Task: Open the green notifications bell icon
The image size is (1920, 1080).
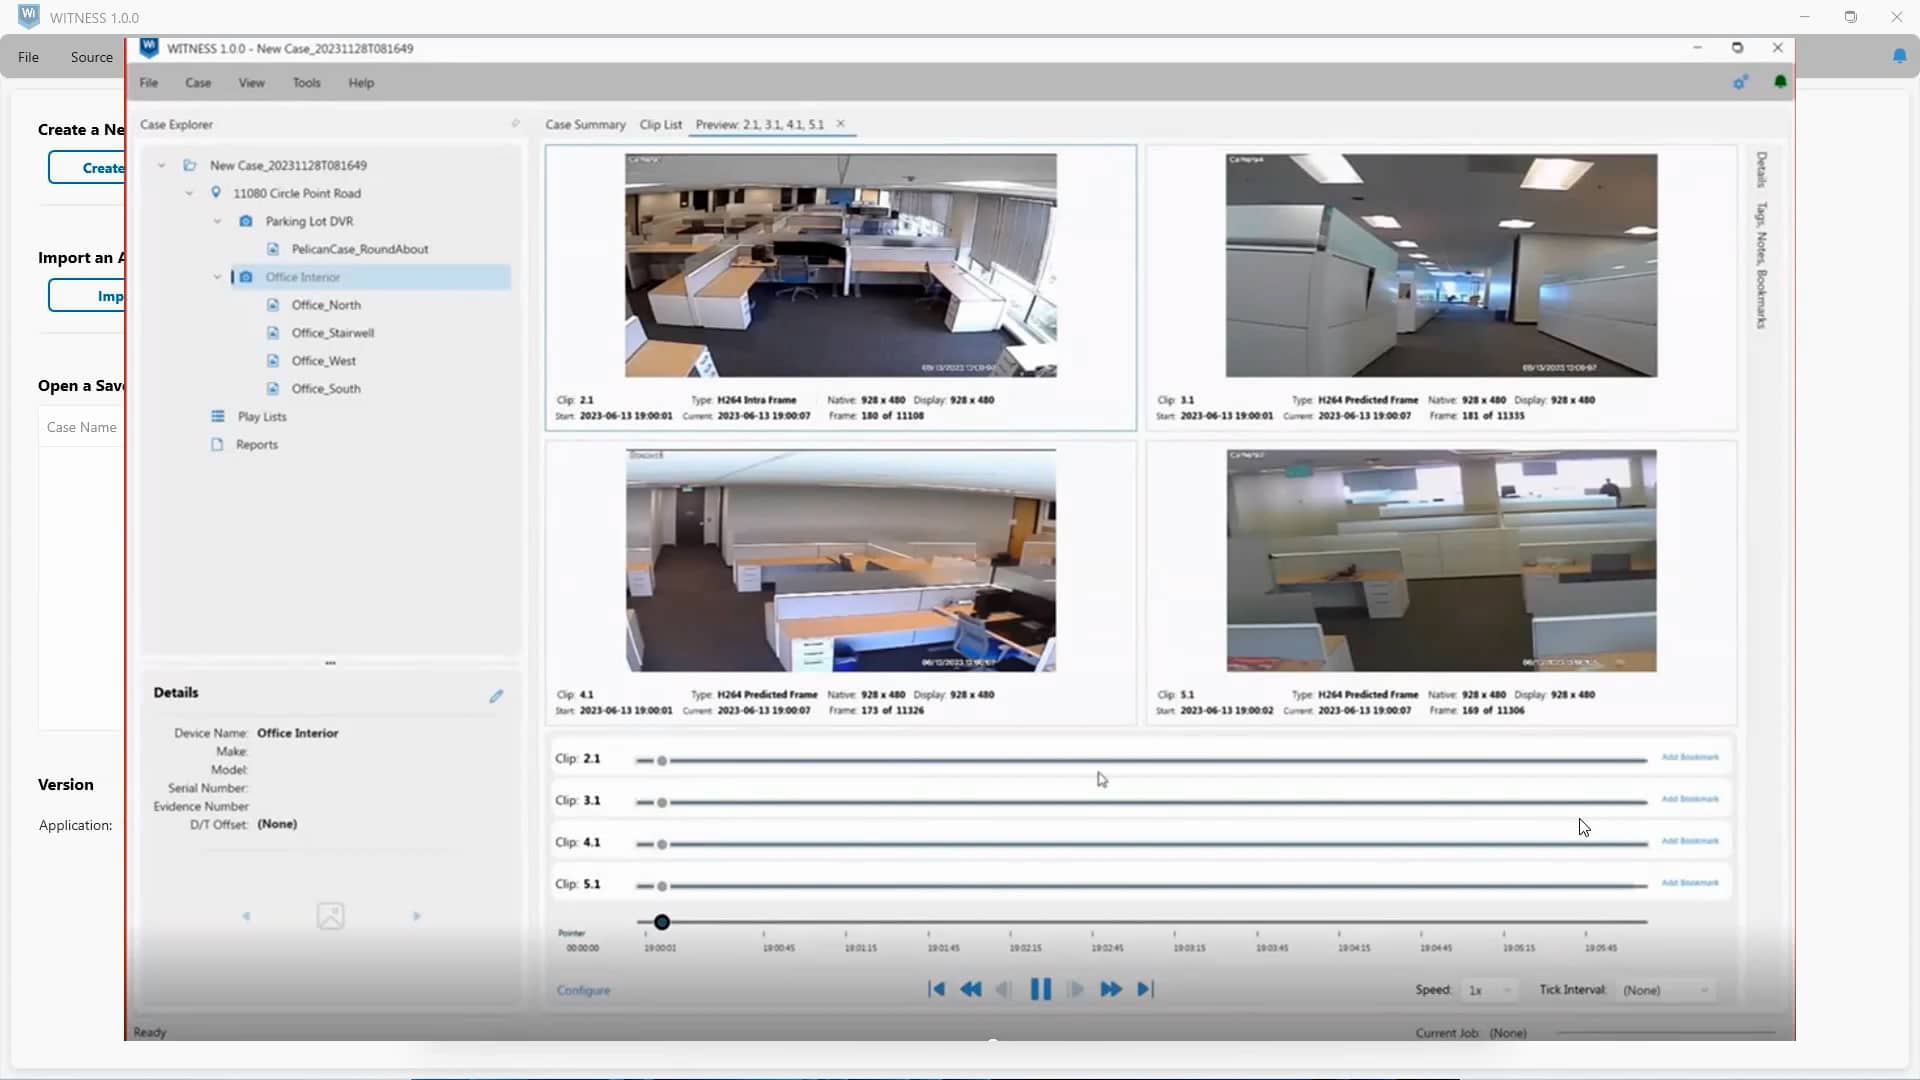Action: (1781, 82)
